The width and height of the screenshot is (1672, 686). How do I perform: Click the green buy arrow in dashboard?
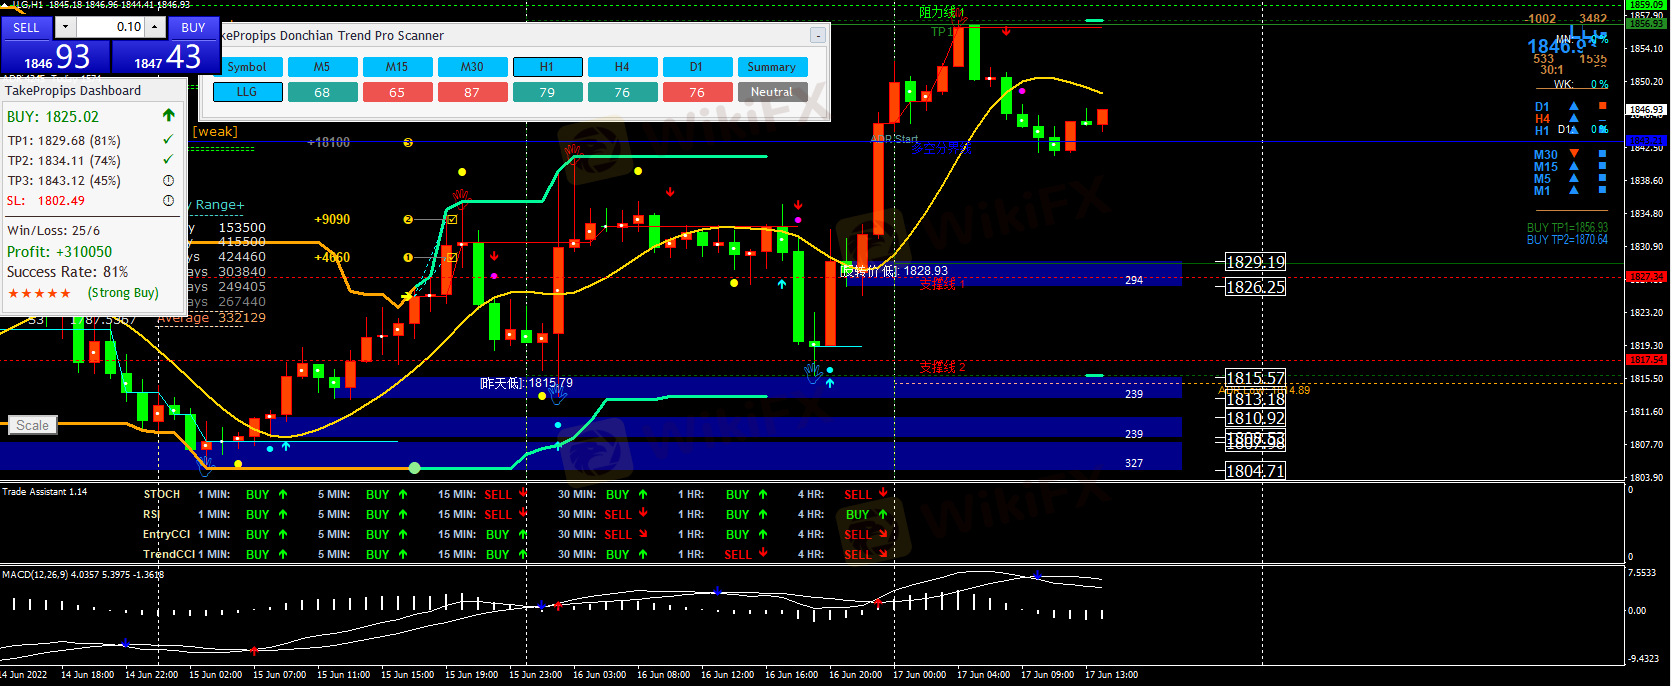[168, 116]
